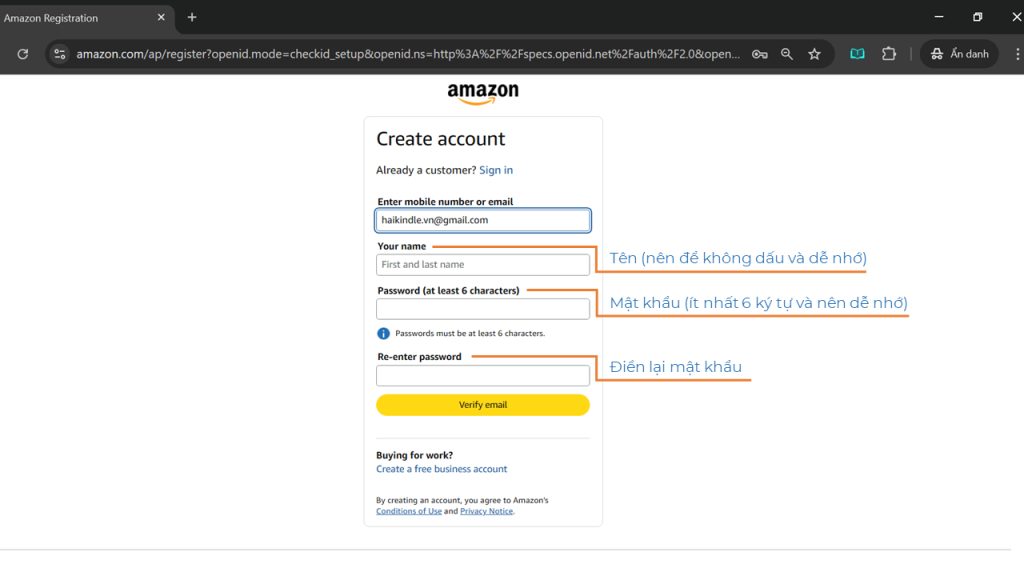Viewport: 1024px width, 576px height.
Task: Click the zoom magnifier icon in address bar
Action: pyautogui.click(x=787, y=54)
